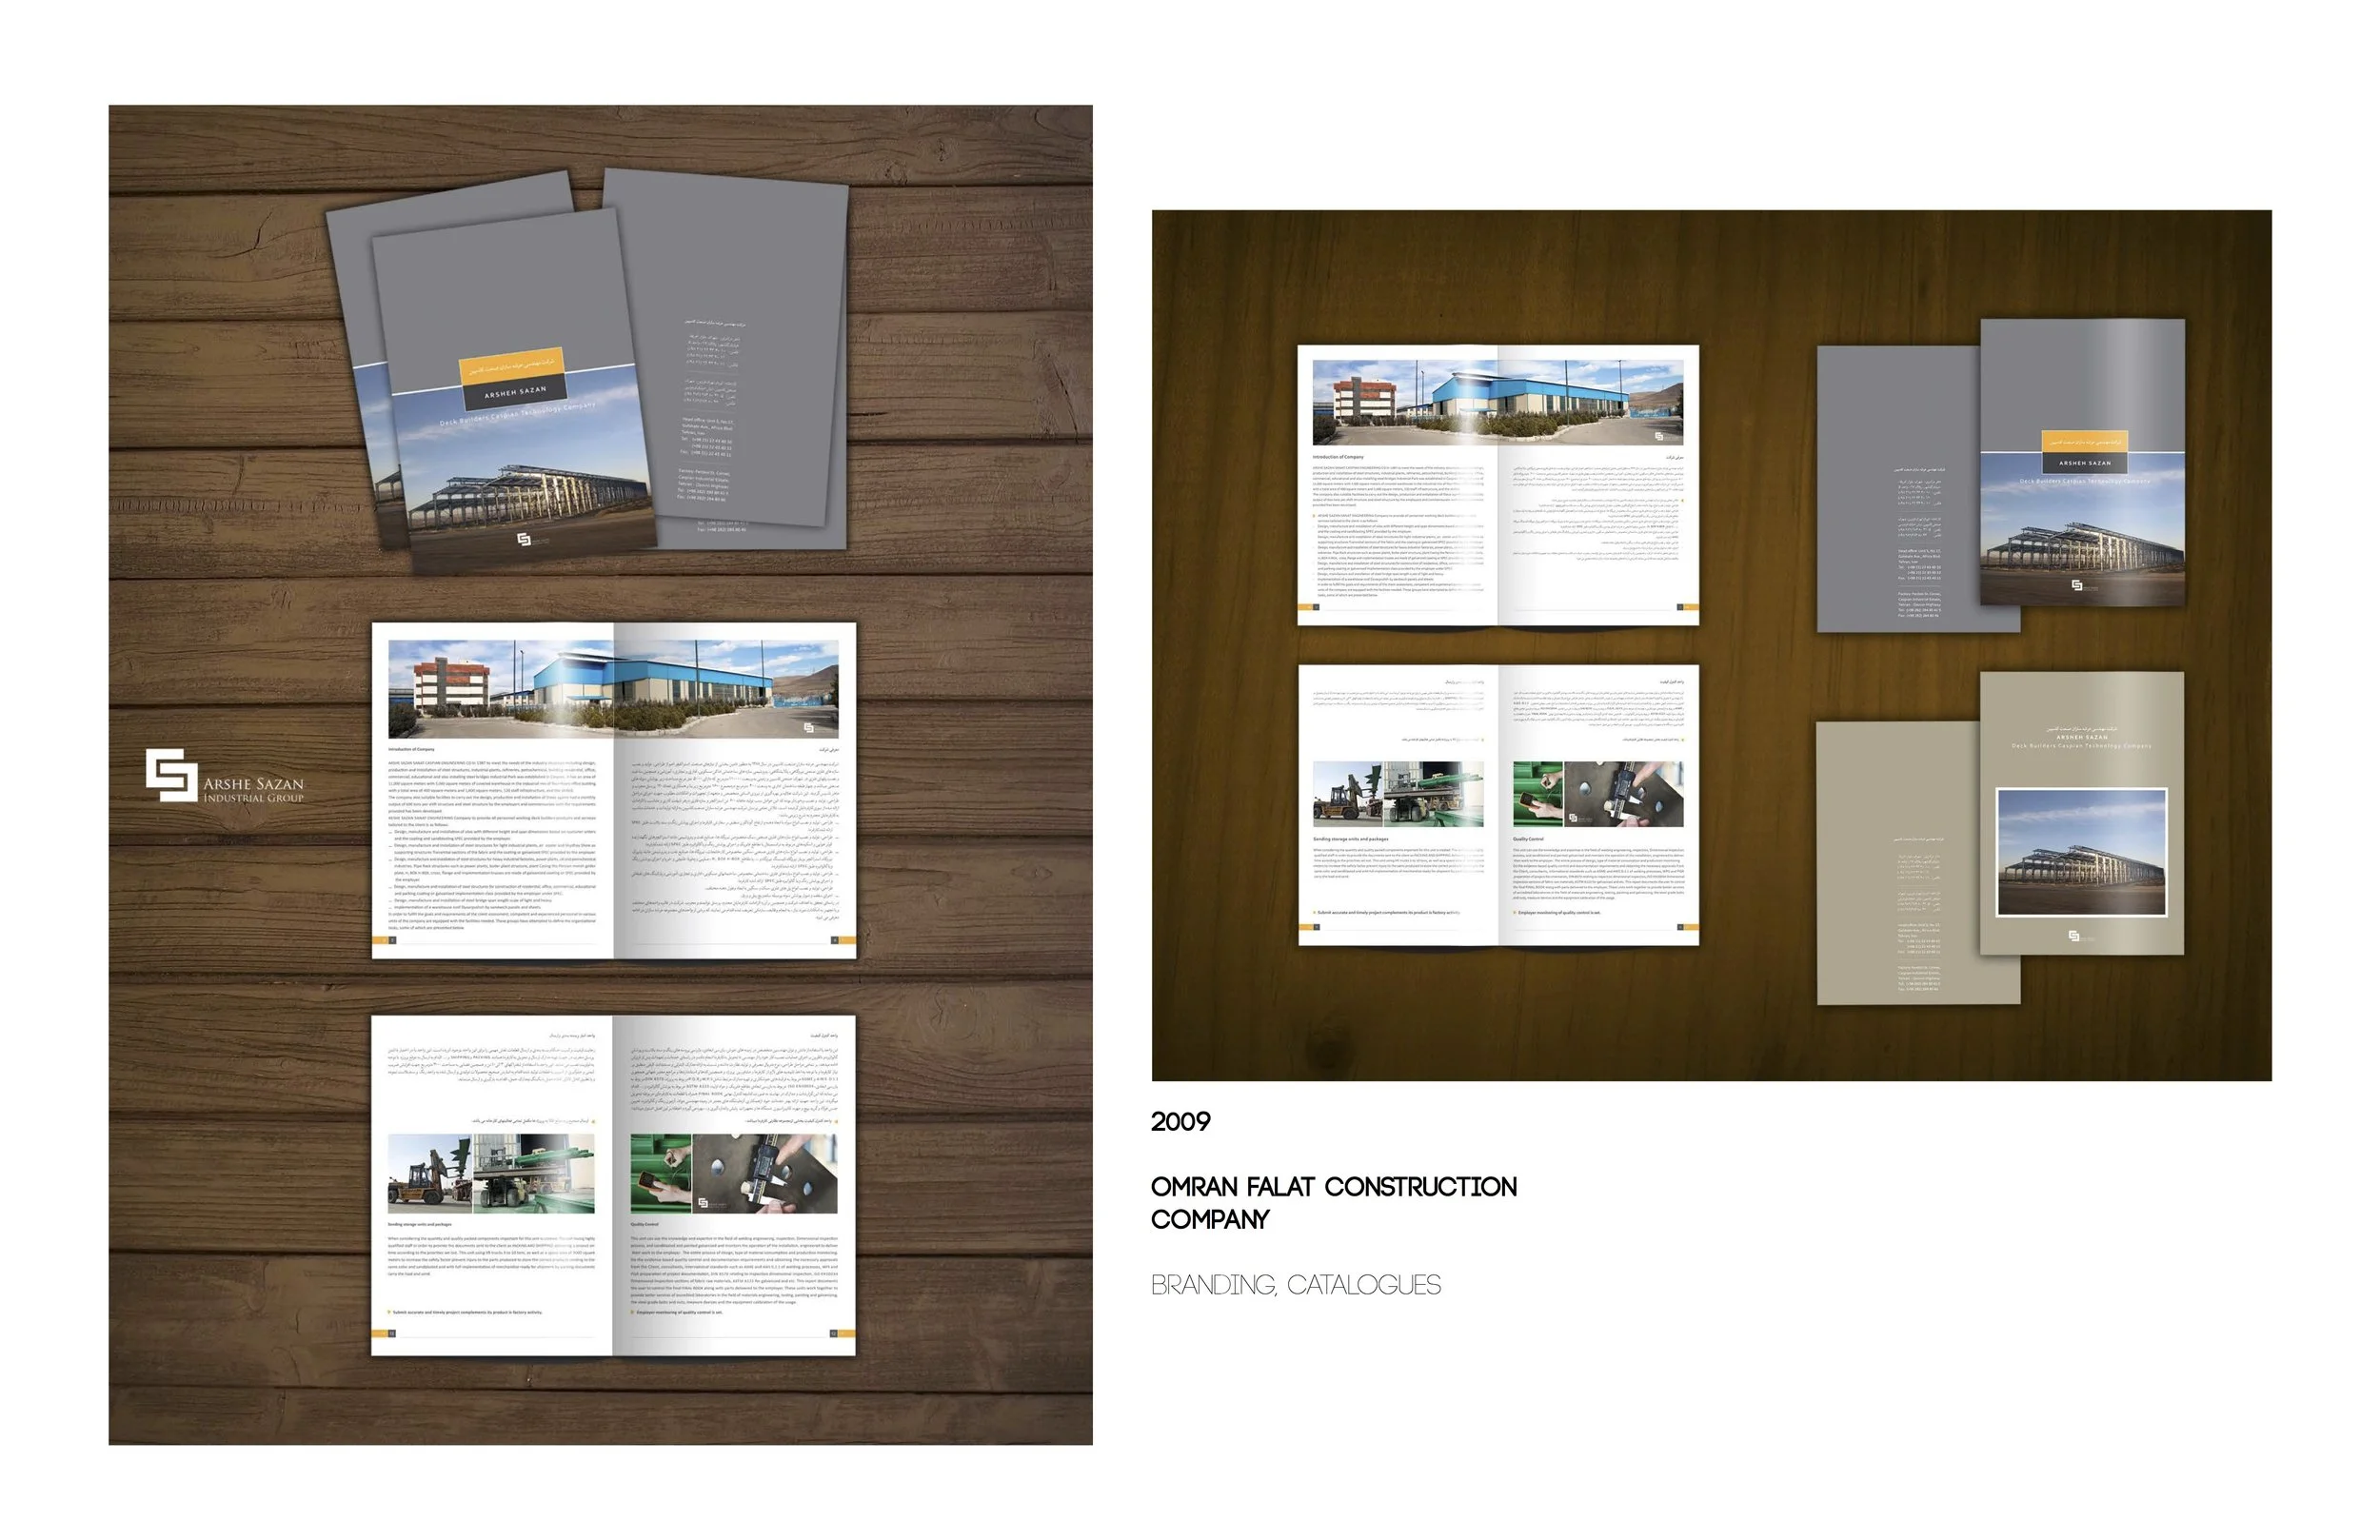Click the orange page-number tab on left middle spread's left page

pos(381,940)
